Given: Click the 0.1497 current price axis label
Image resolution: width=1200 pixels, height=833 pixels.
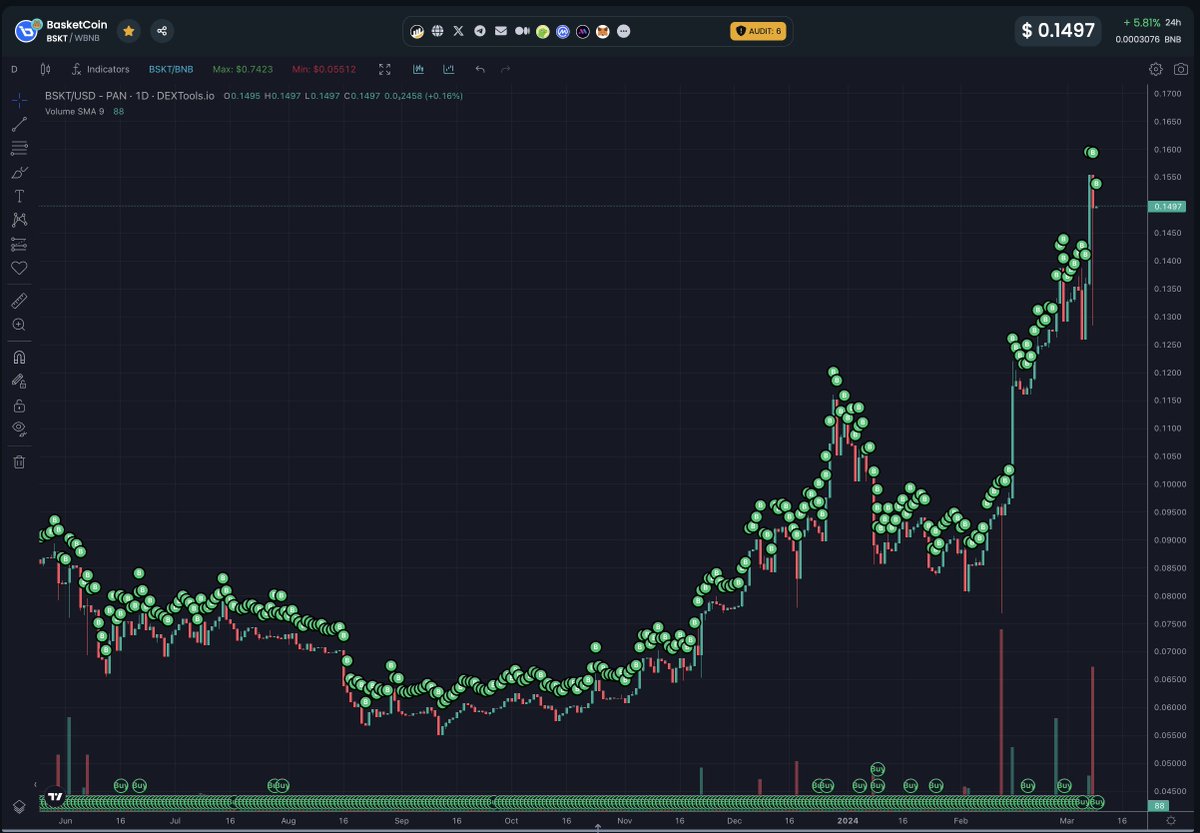Looking at the screenshot, I should click(1167, 206).
